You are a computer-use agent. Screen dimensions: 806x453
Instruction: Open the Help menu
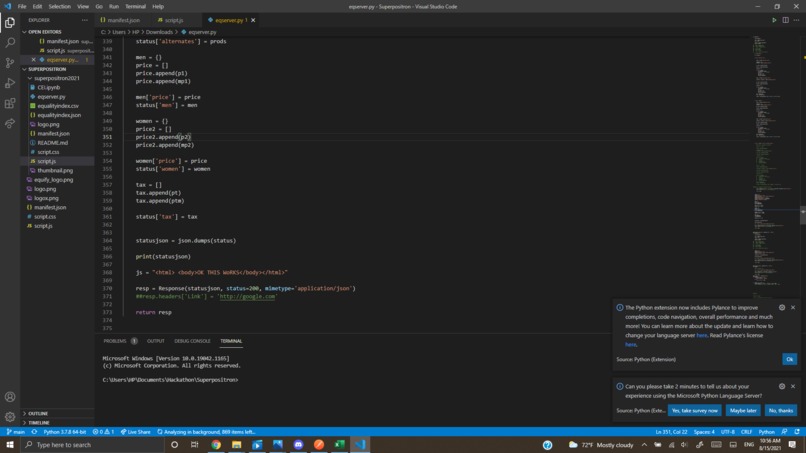[158, 7]
